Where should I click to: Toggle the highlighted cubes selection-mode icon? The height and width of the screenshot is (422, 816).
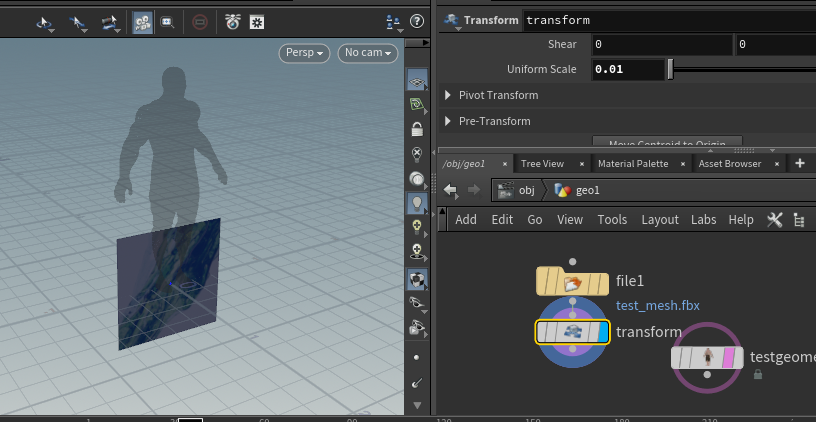(142, 22)
